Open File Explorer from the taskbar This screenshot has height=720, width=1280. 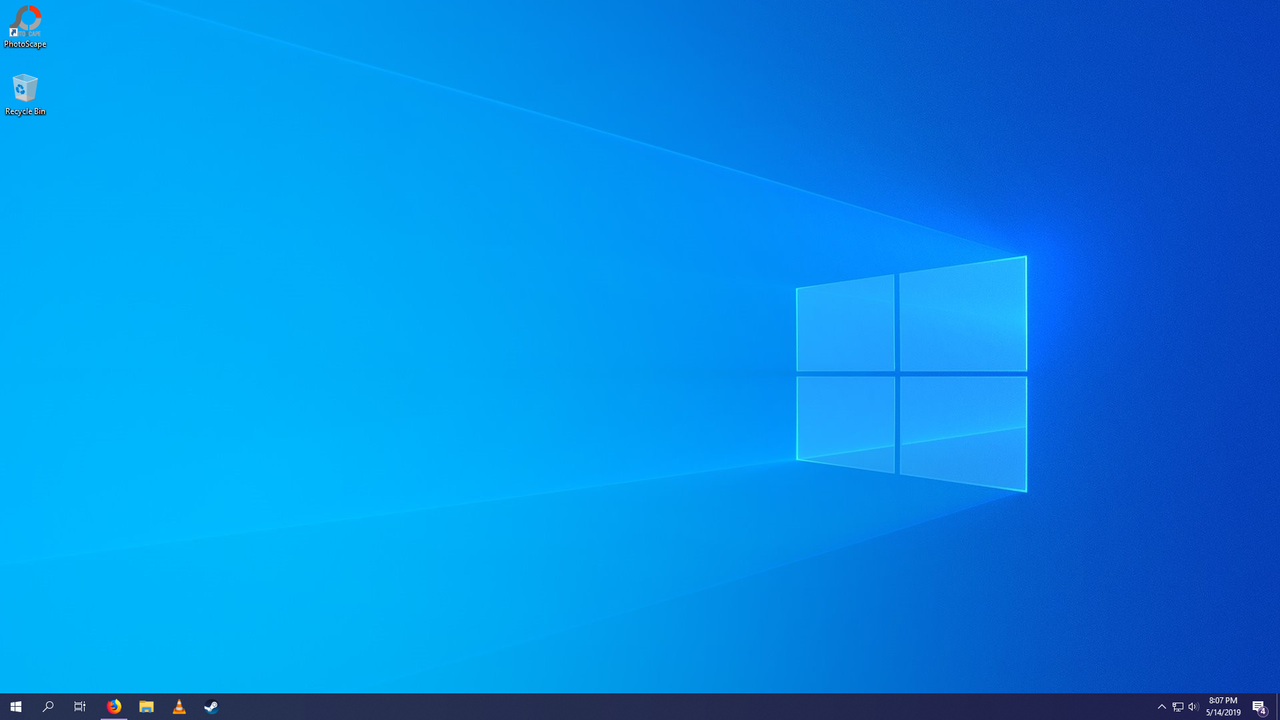146,707
